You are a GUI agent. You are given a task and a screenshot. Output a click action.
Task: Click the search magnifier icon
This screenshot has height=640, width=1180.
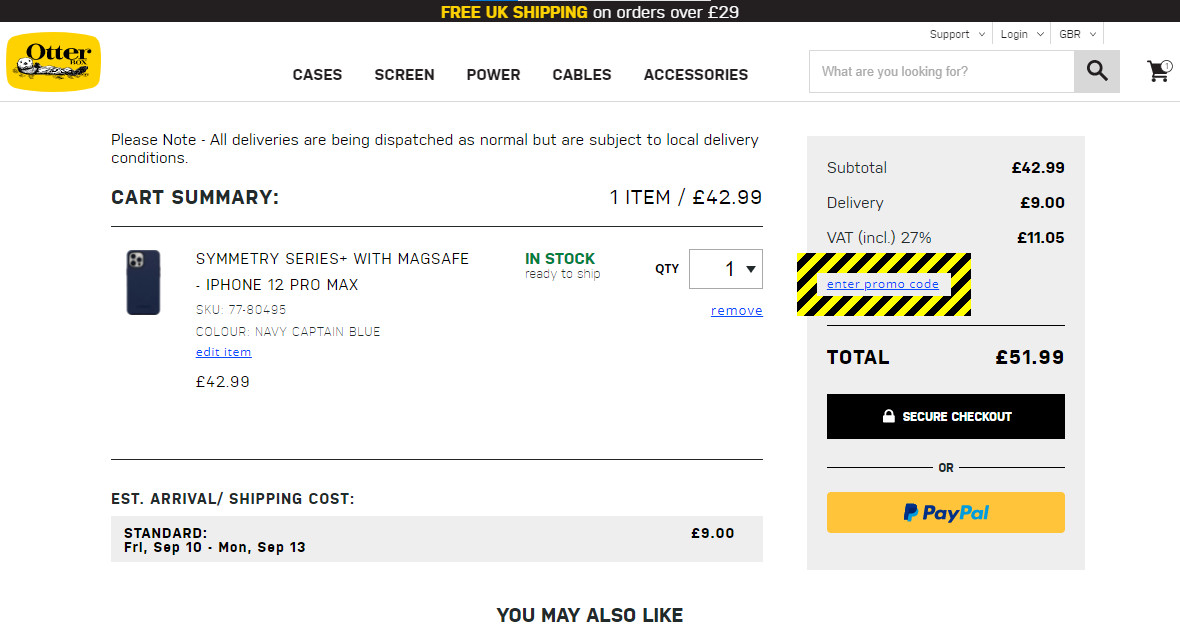pyautogui.click(x=1096, y=72)
